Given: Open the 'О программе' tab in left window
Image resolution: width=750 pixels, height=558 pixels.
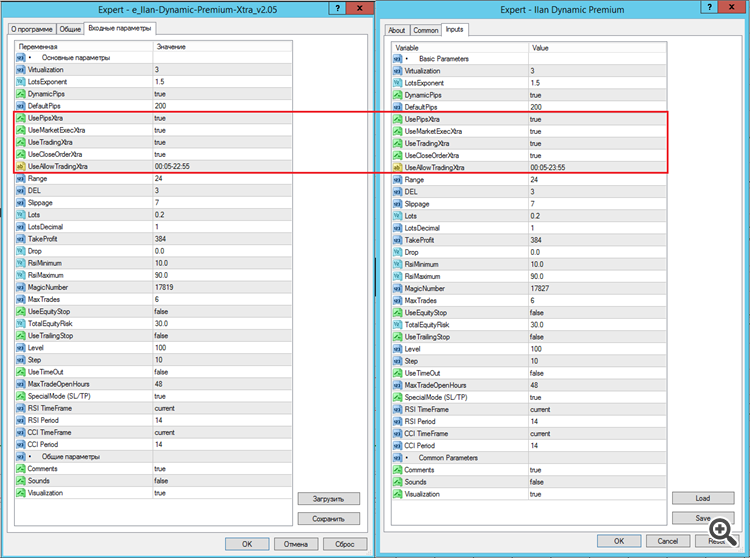Looking at the screenshot, I should point(32,29).
